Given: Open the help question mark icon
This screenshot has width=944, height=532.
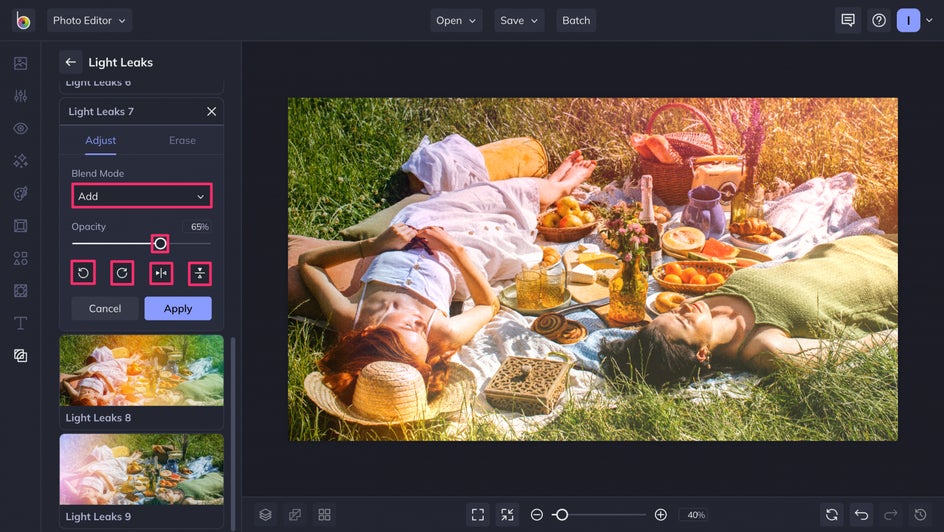Looking at the screenshot, I should click(x=879, y=20).
